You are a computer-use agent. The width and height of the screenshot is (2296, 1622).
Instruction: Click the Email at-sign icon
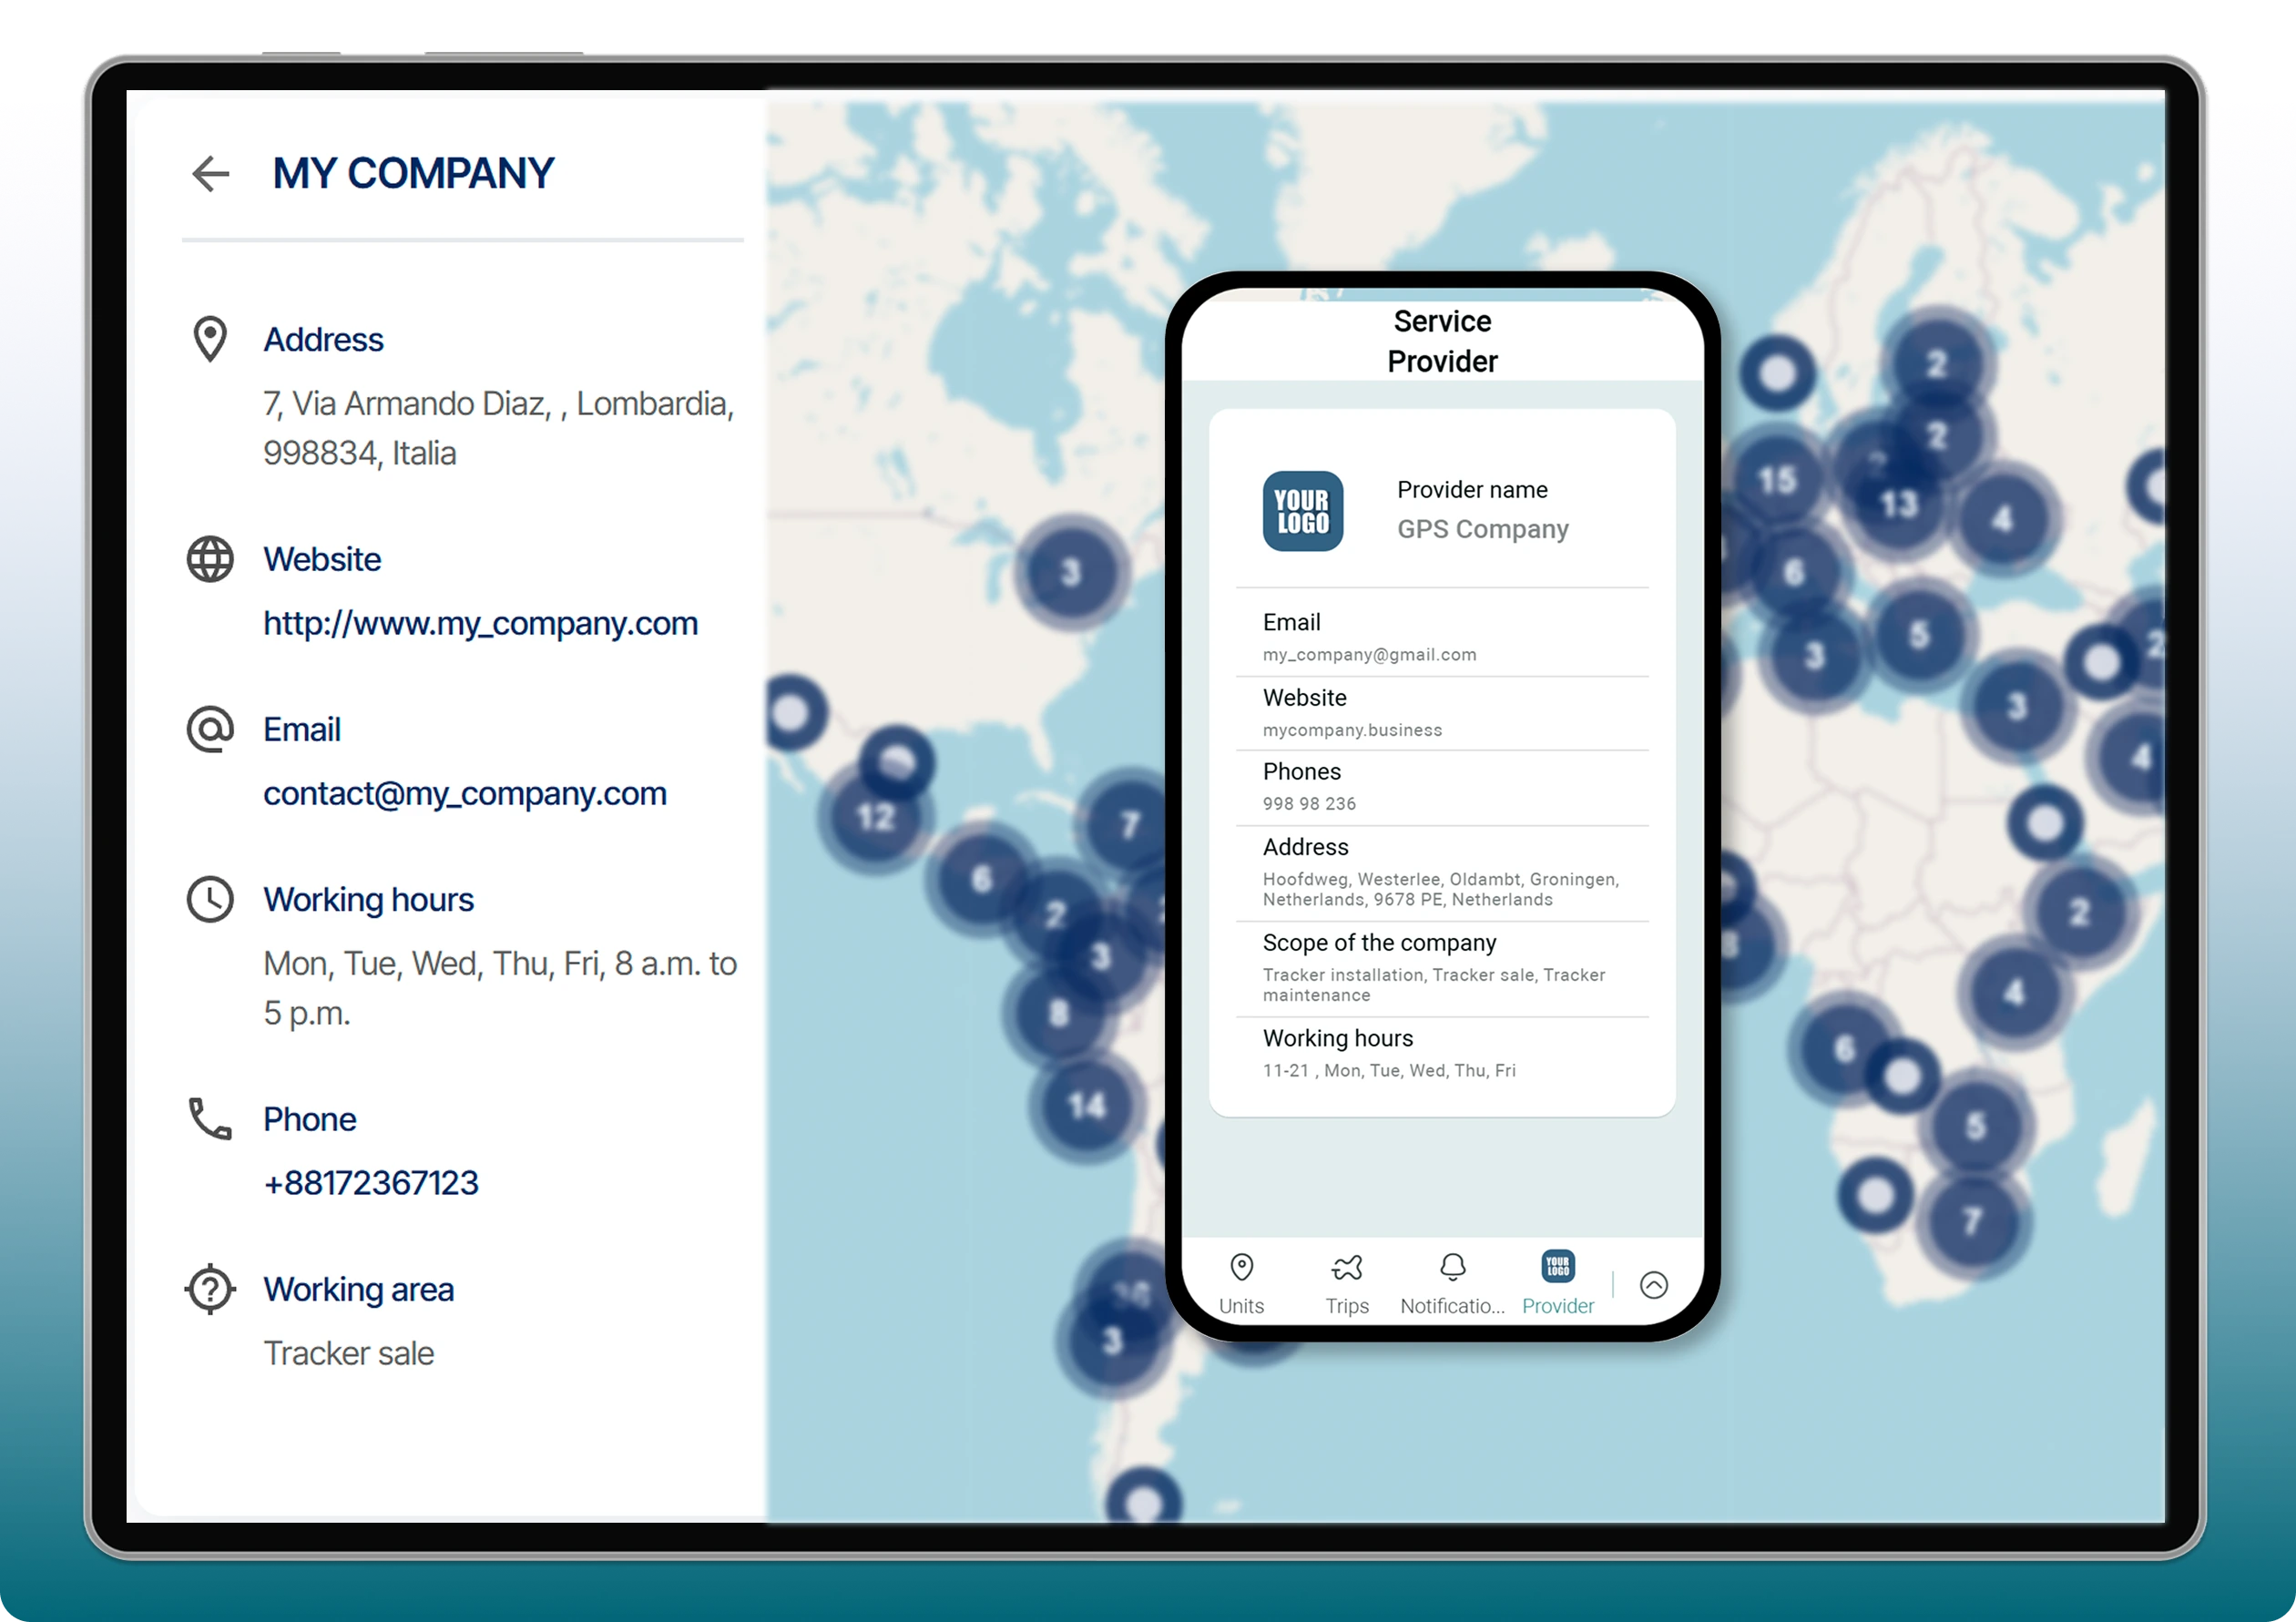(x=210, y=729)
